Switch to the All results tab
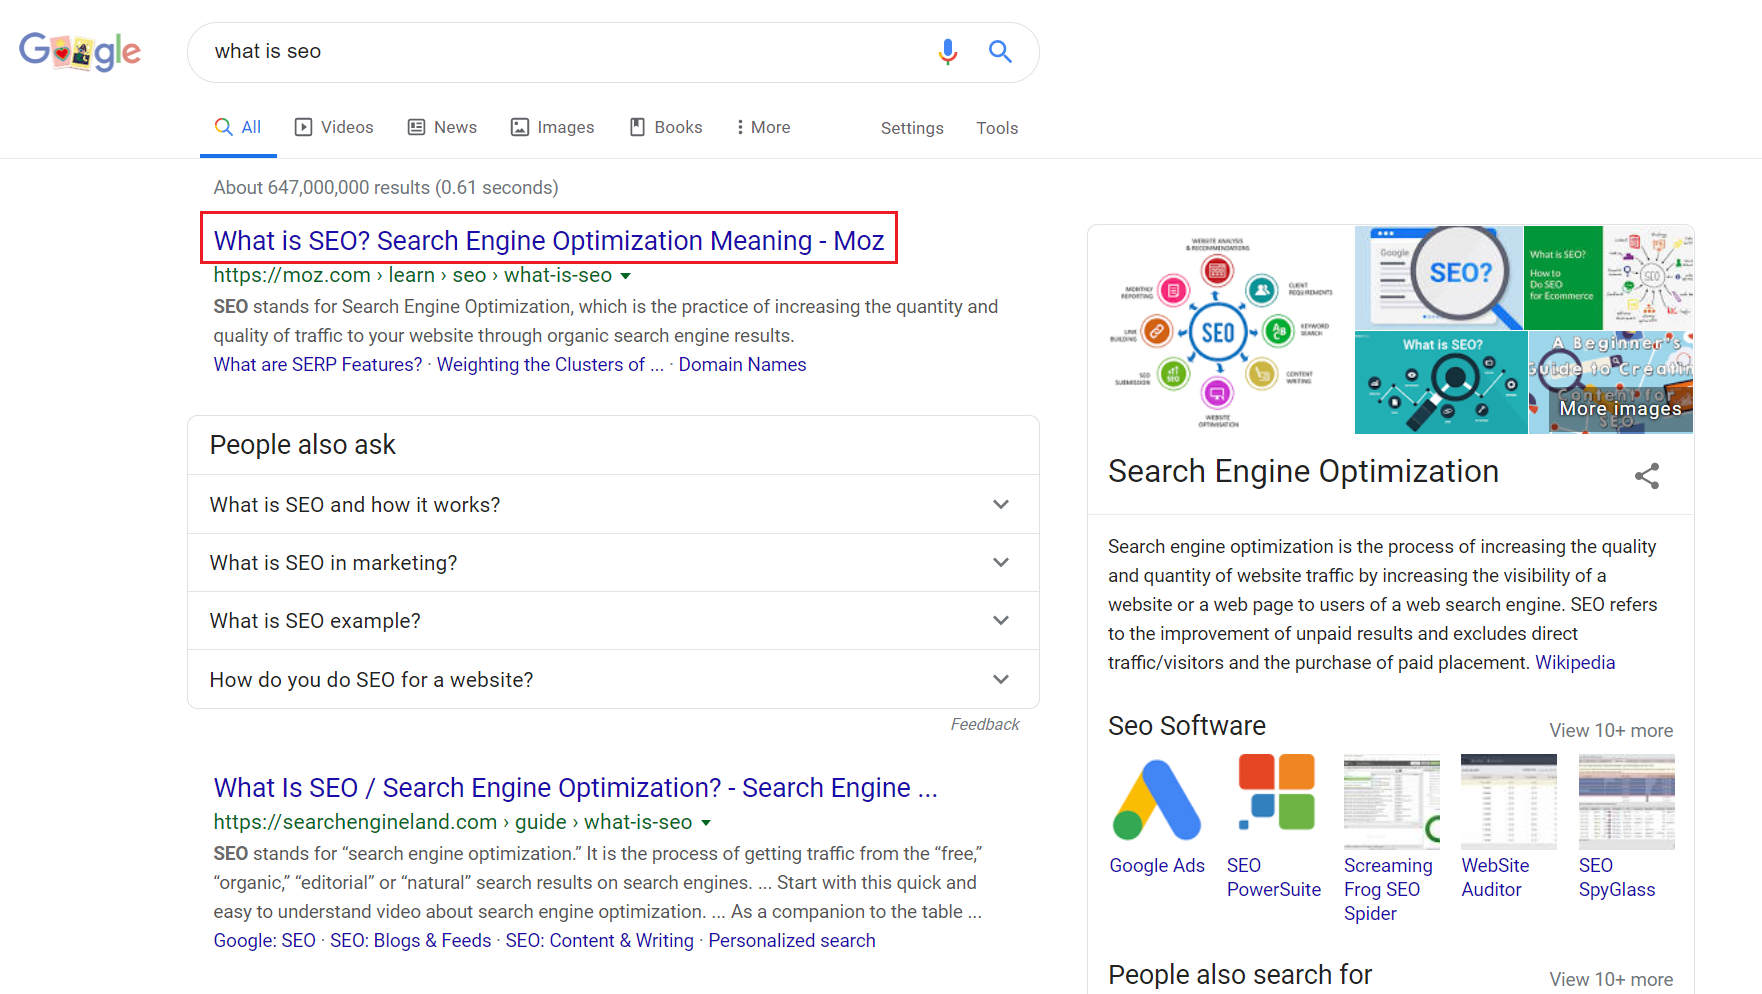Viewport: 1762px width, 994px height. (238, 127)
